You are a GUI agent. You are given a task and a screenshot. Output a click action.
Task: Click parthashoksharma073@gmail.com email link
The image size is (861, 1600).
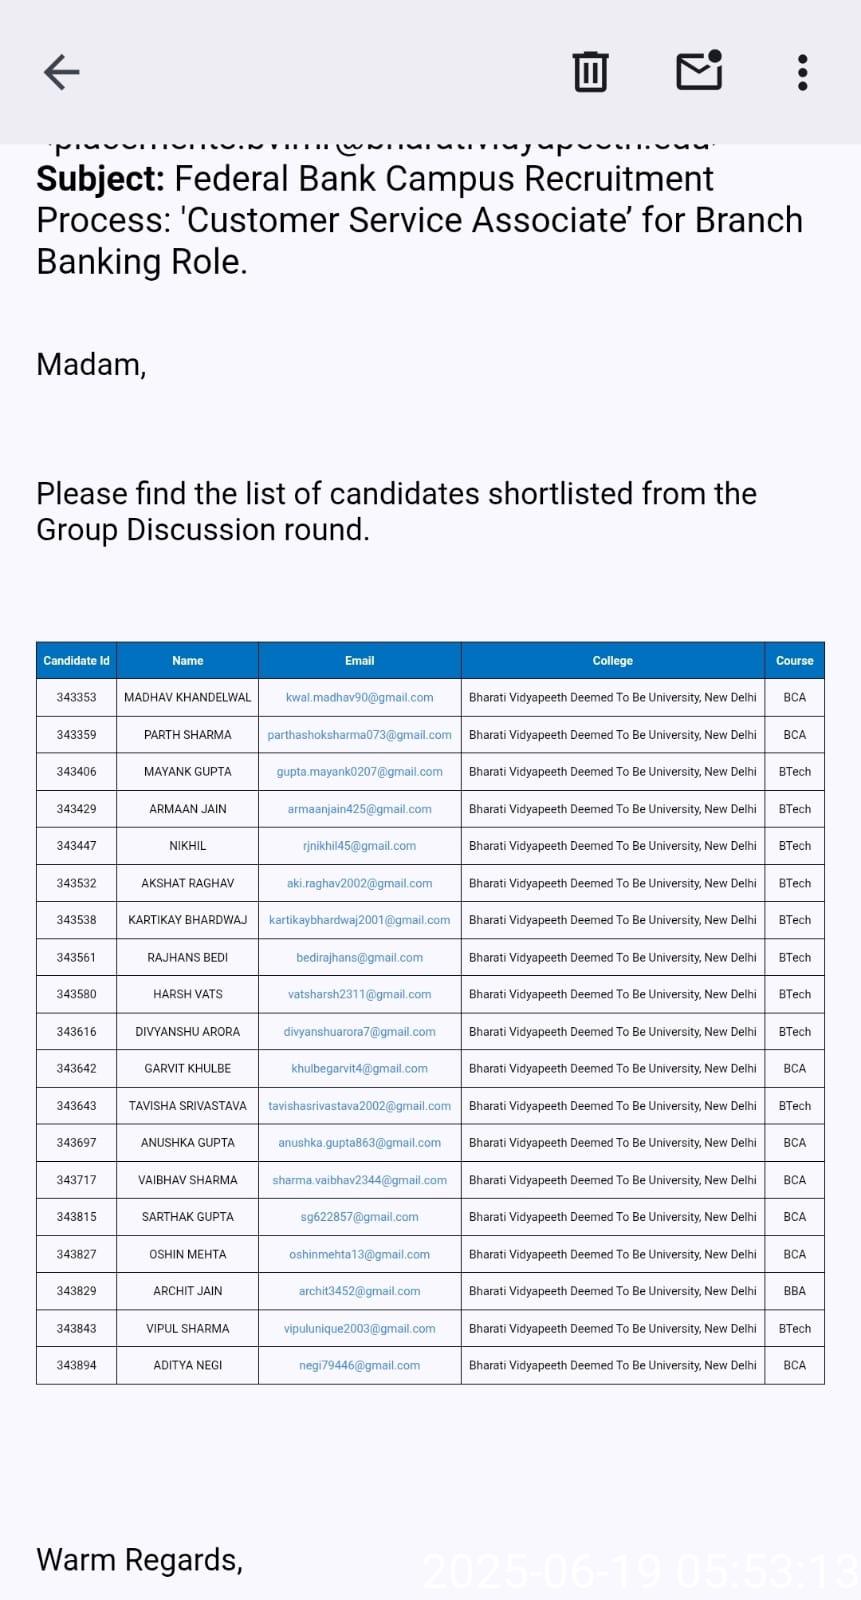[359, 735]
